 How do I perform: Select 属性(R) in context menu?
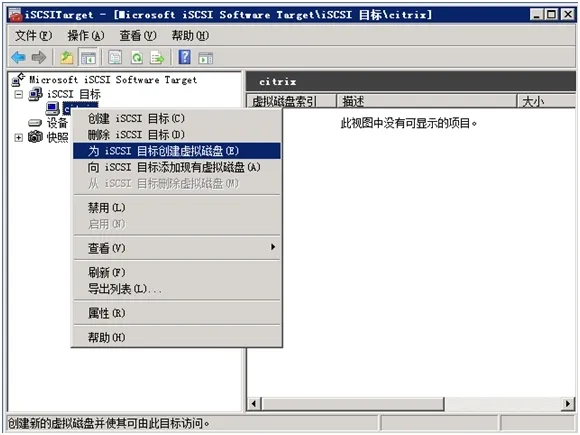177,313
